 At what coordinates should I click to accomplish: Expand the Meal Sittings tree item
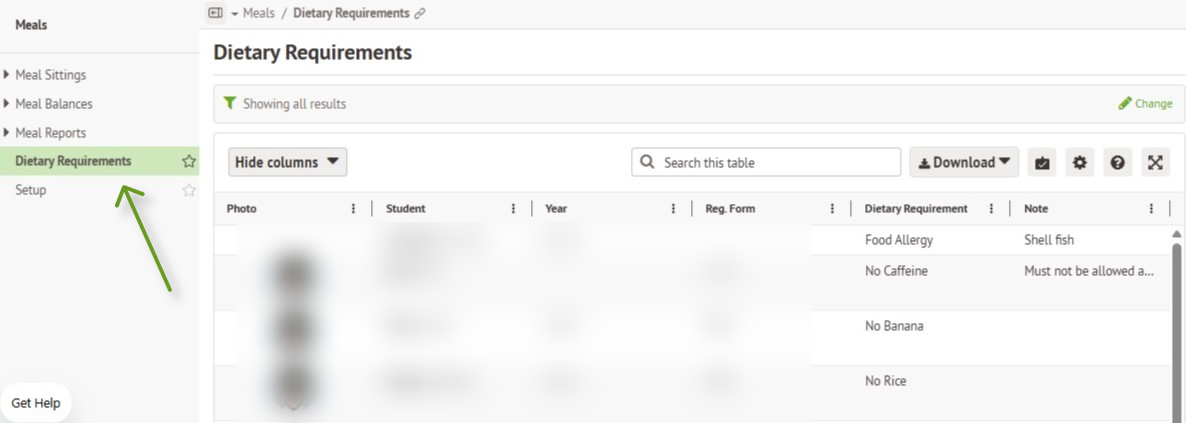tap(7, 75)
